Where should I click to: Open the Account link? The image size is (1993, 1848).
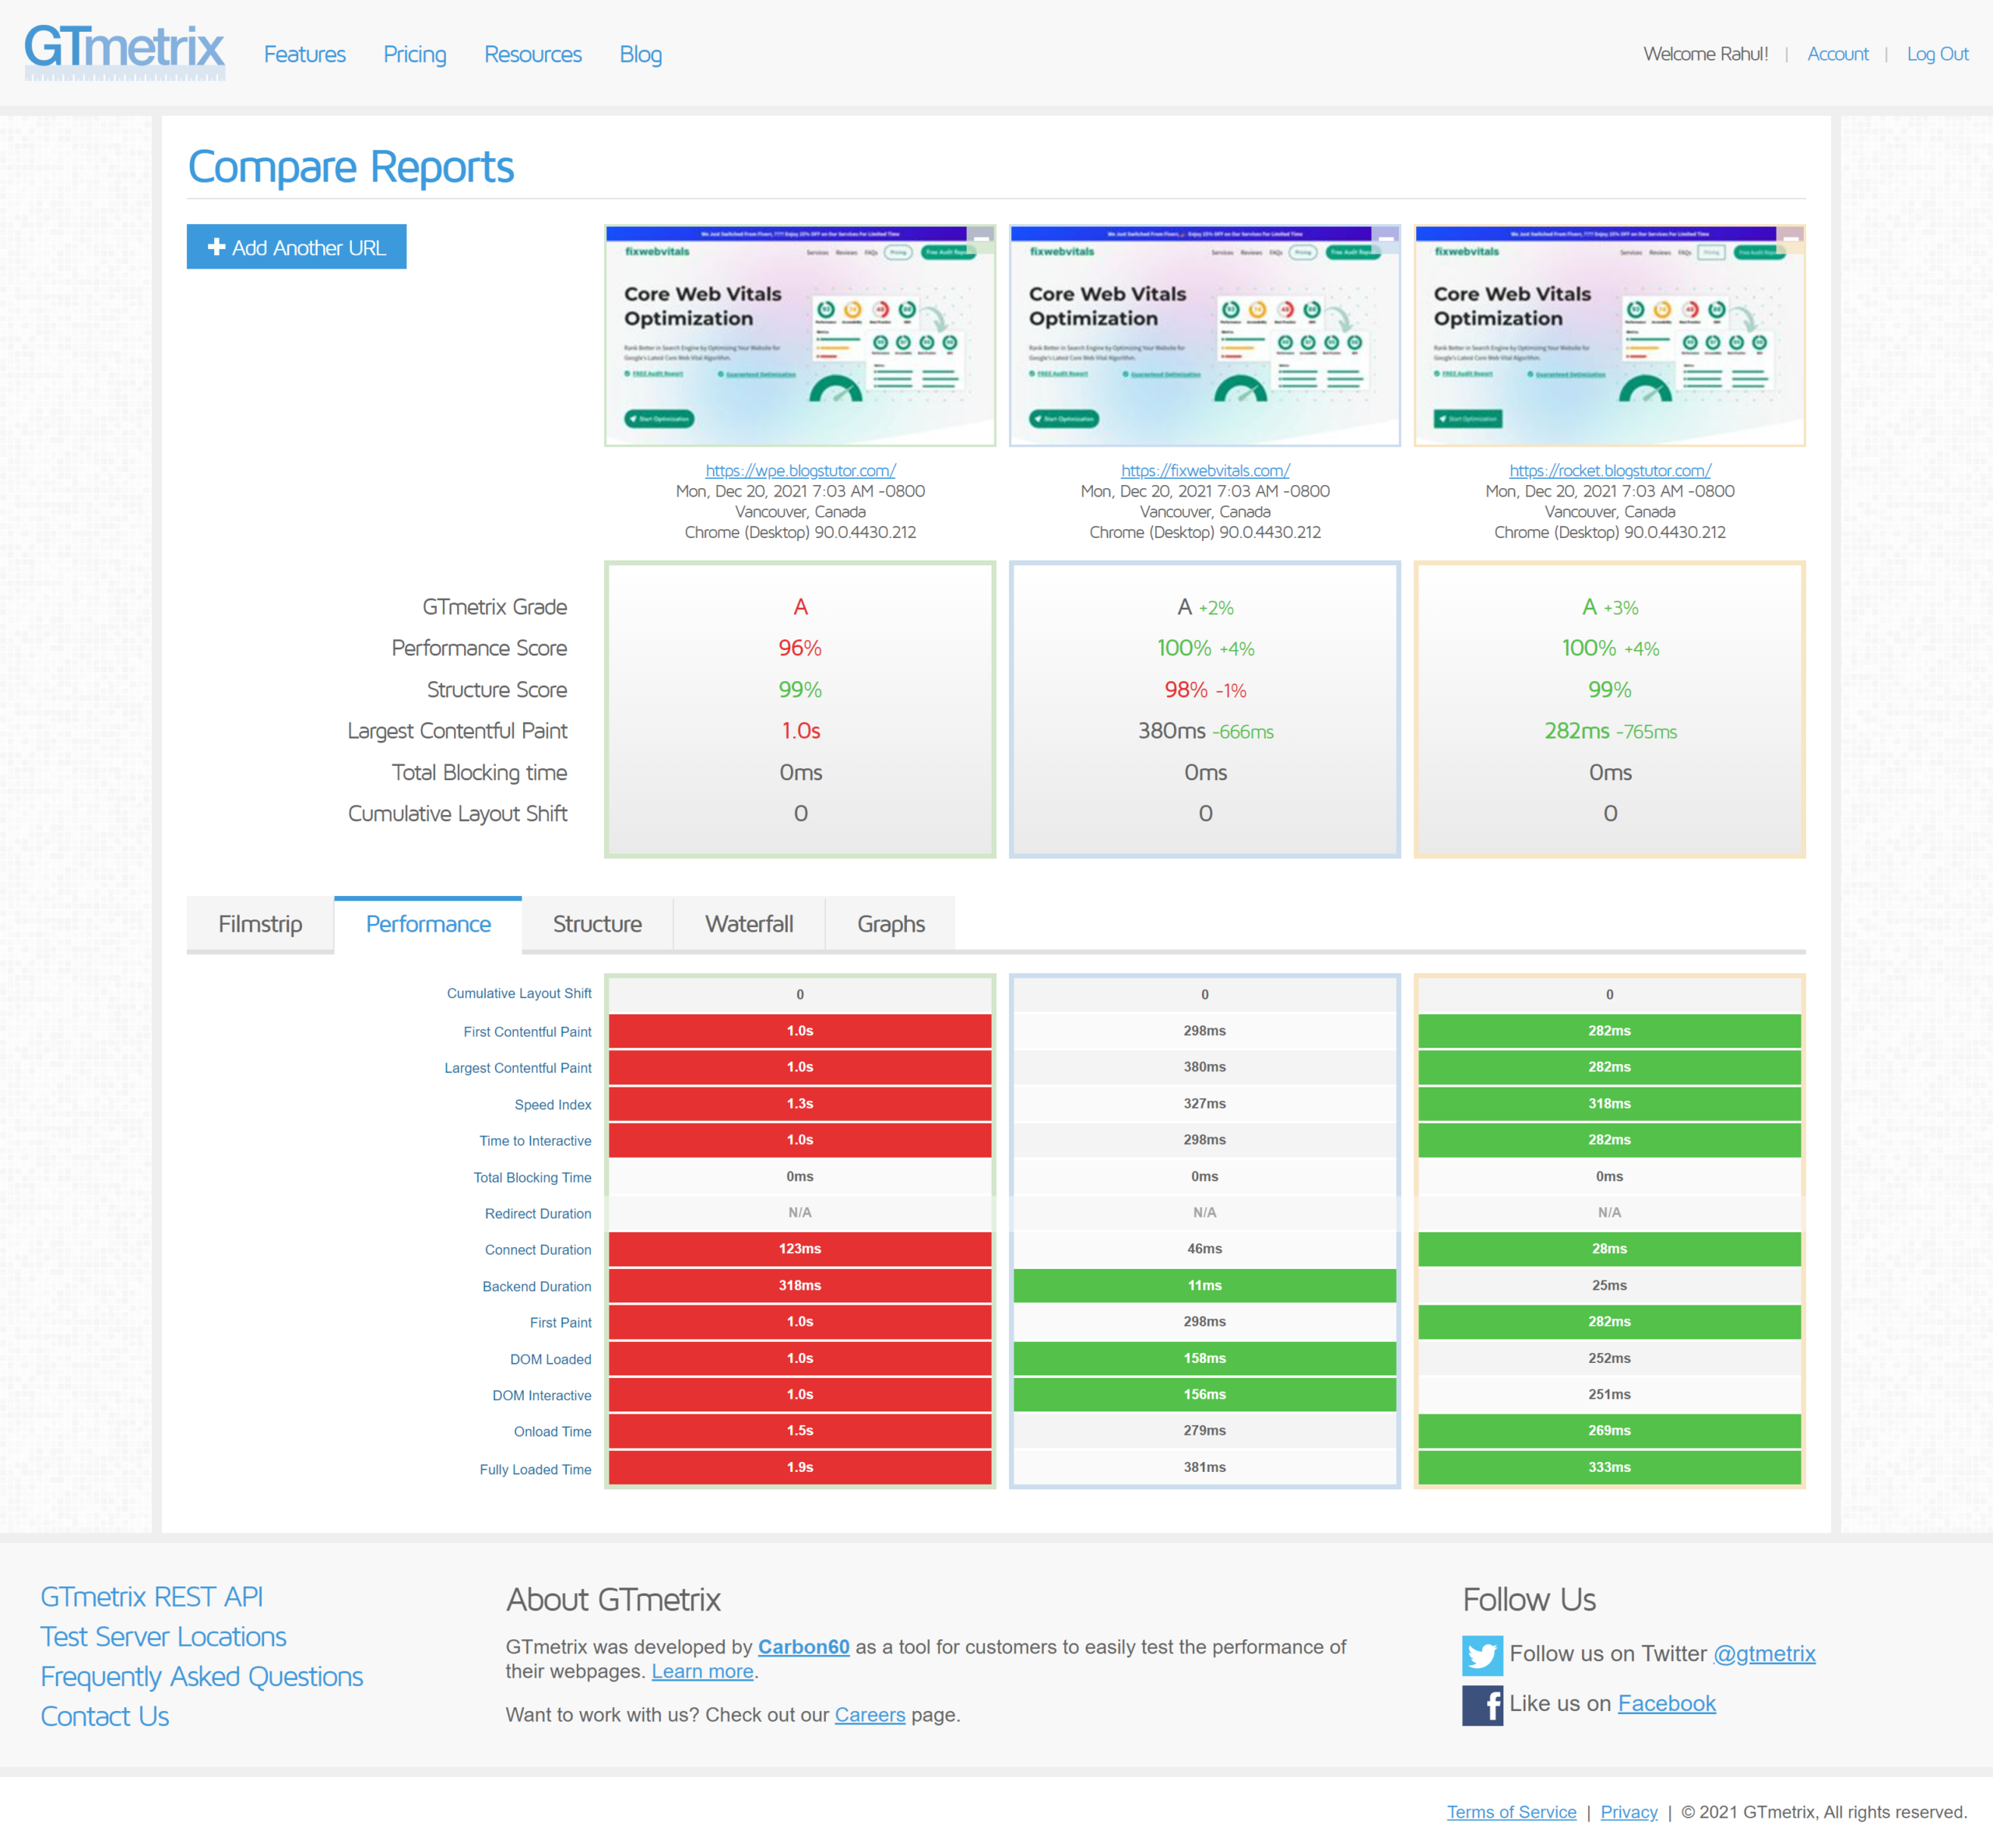pyautogui.click(x=1838, y=54)
